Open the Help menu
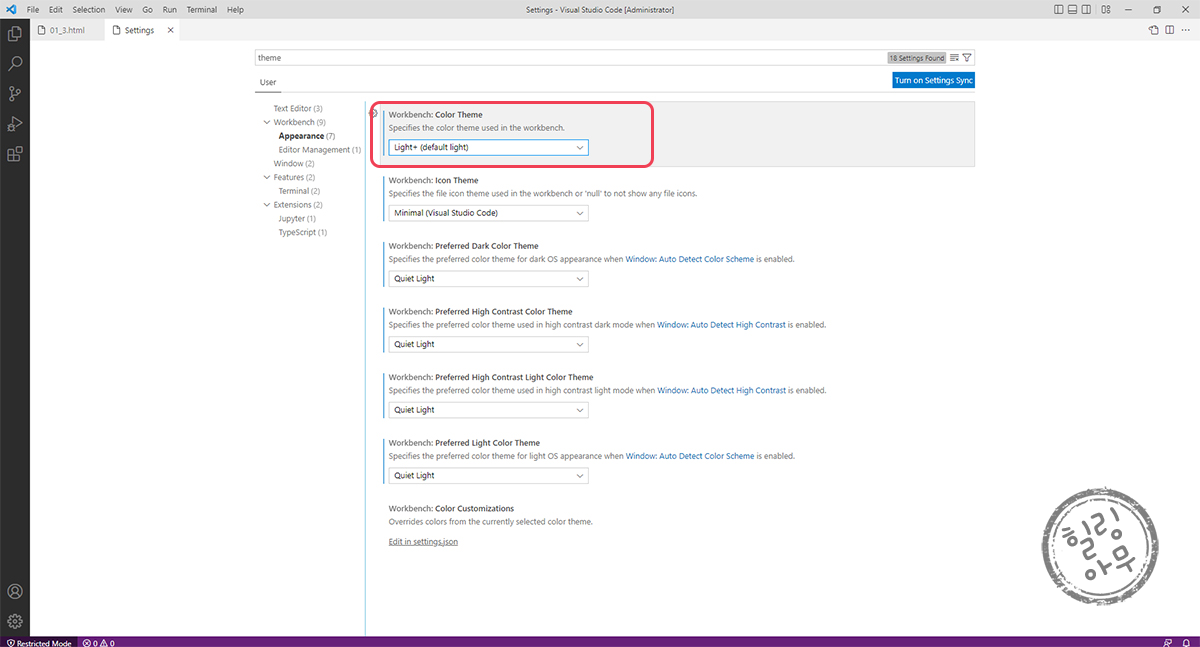Image resolution: width=1200 pixels, height=647 pixels. (235, 9)
